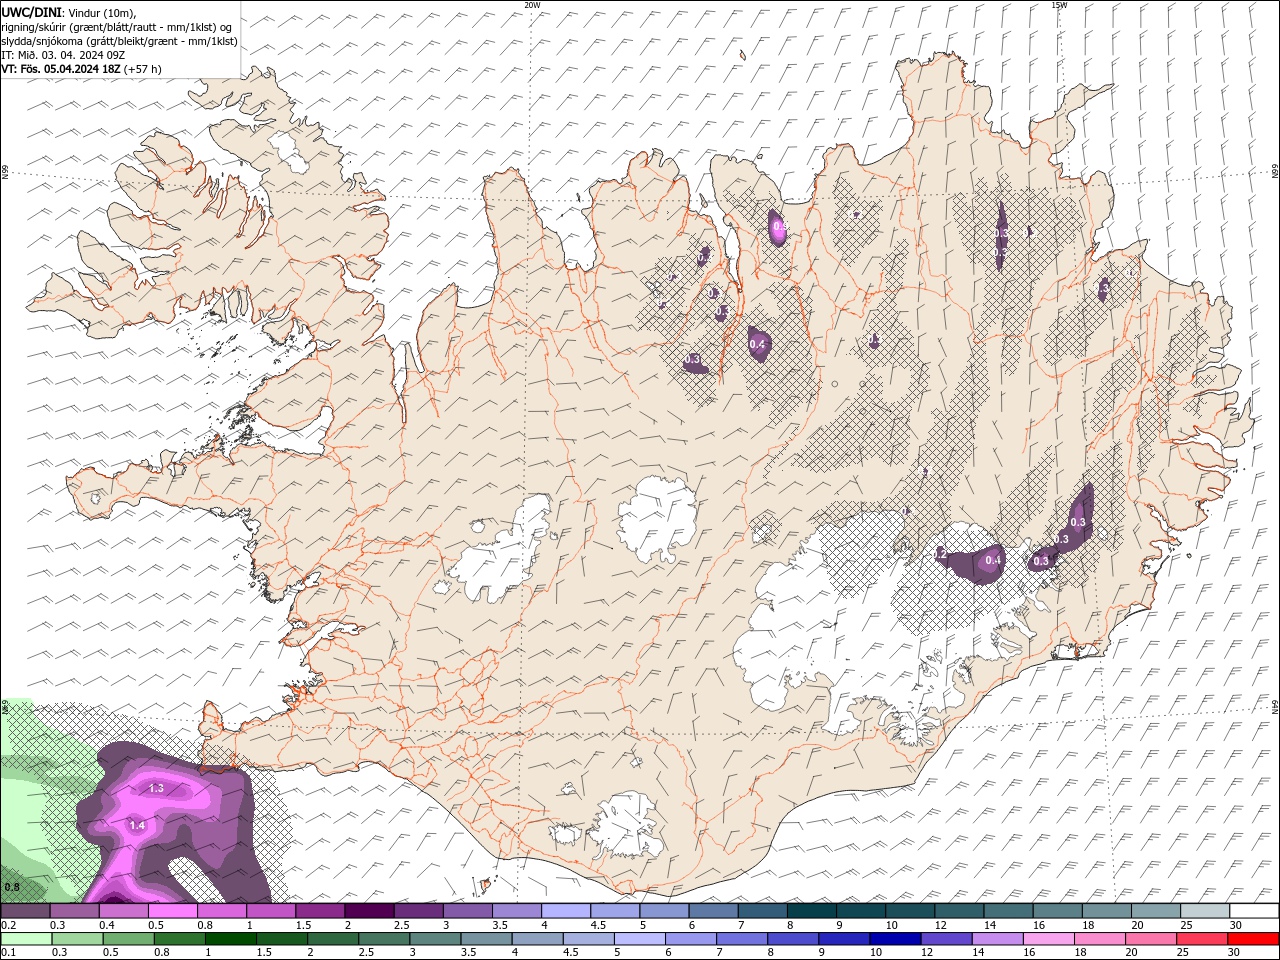
Task: Click the 0.1 label on the rain scale
Action: click(9, 952)
